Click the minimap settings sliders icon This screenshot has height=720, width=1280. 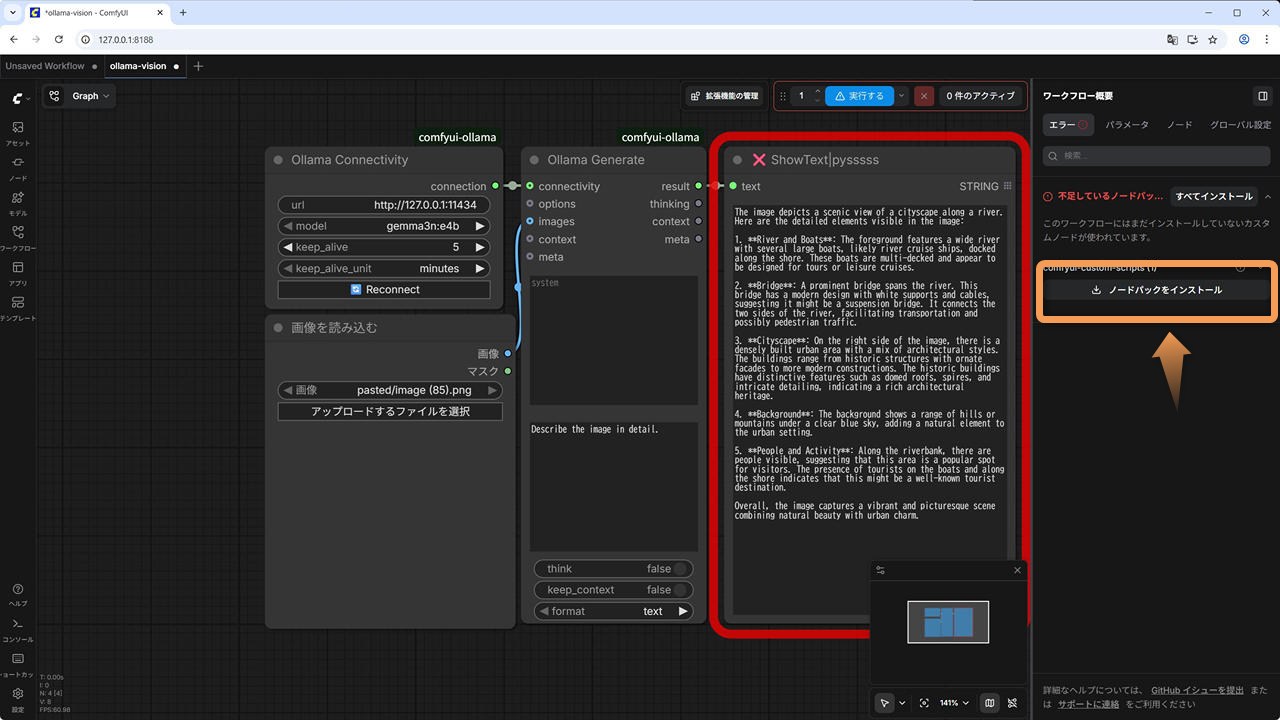coord(880,570)
